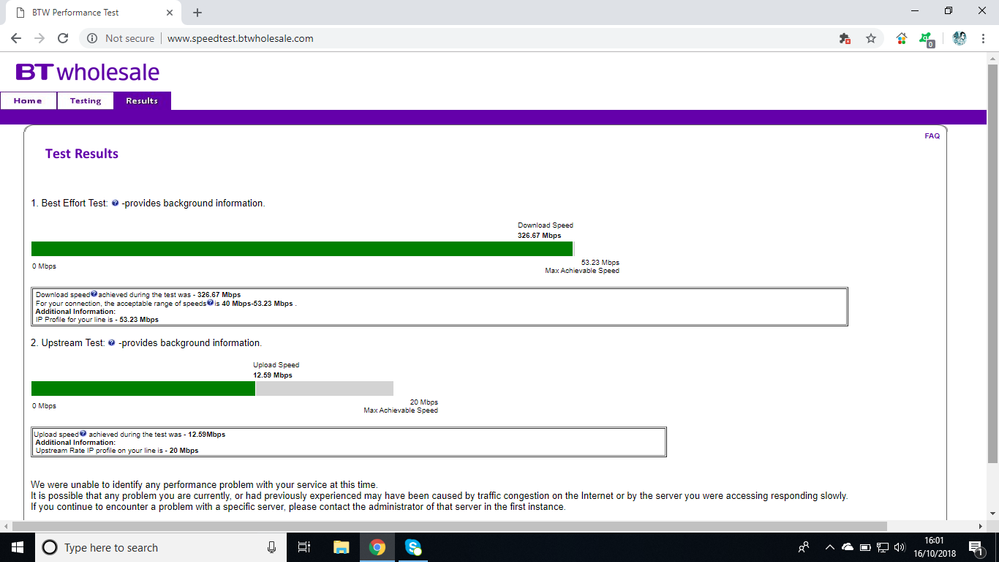The height and width of the screenshot is (562, 999).
Task: Click the blocked plugin icon in address bar
Action: pyautogui.click(x=845, y=38)
